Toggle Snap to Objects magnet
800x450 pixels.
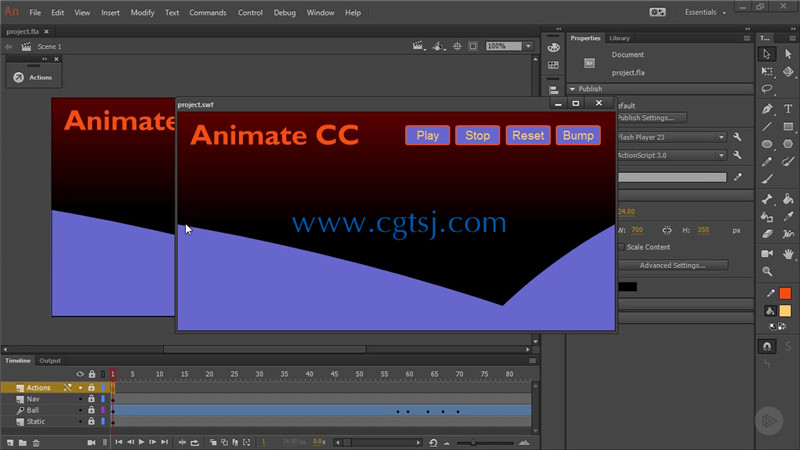click(767, 346)
